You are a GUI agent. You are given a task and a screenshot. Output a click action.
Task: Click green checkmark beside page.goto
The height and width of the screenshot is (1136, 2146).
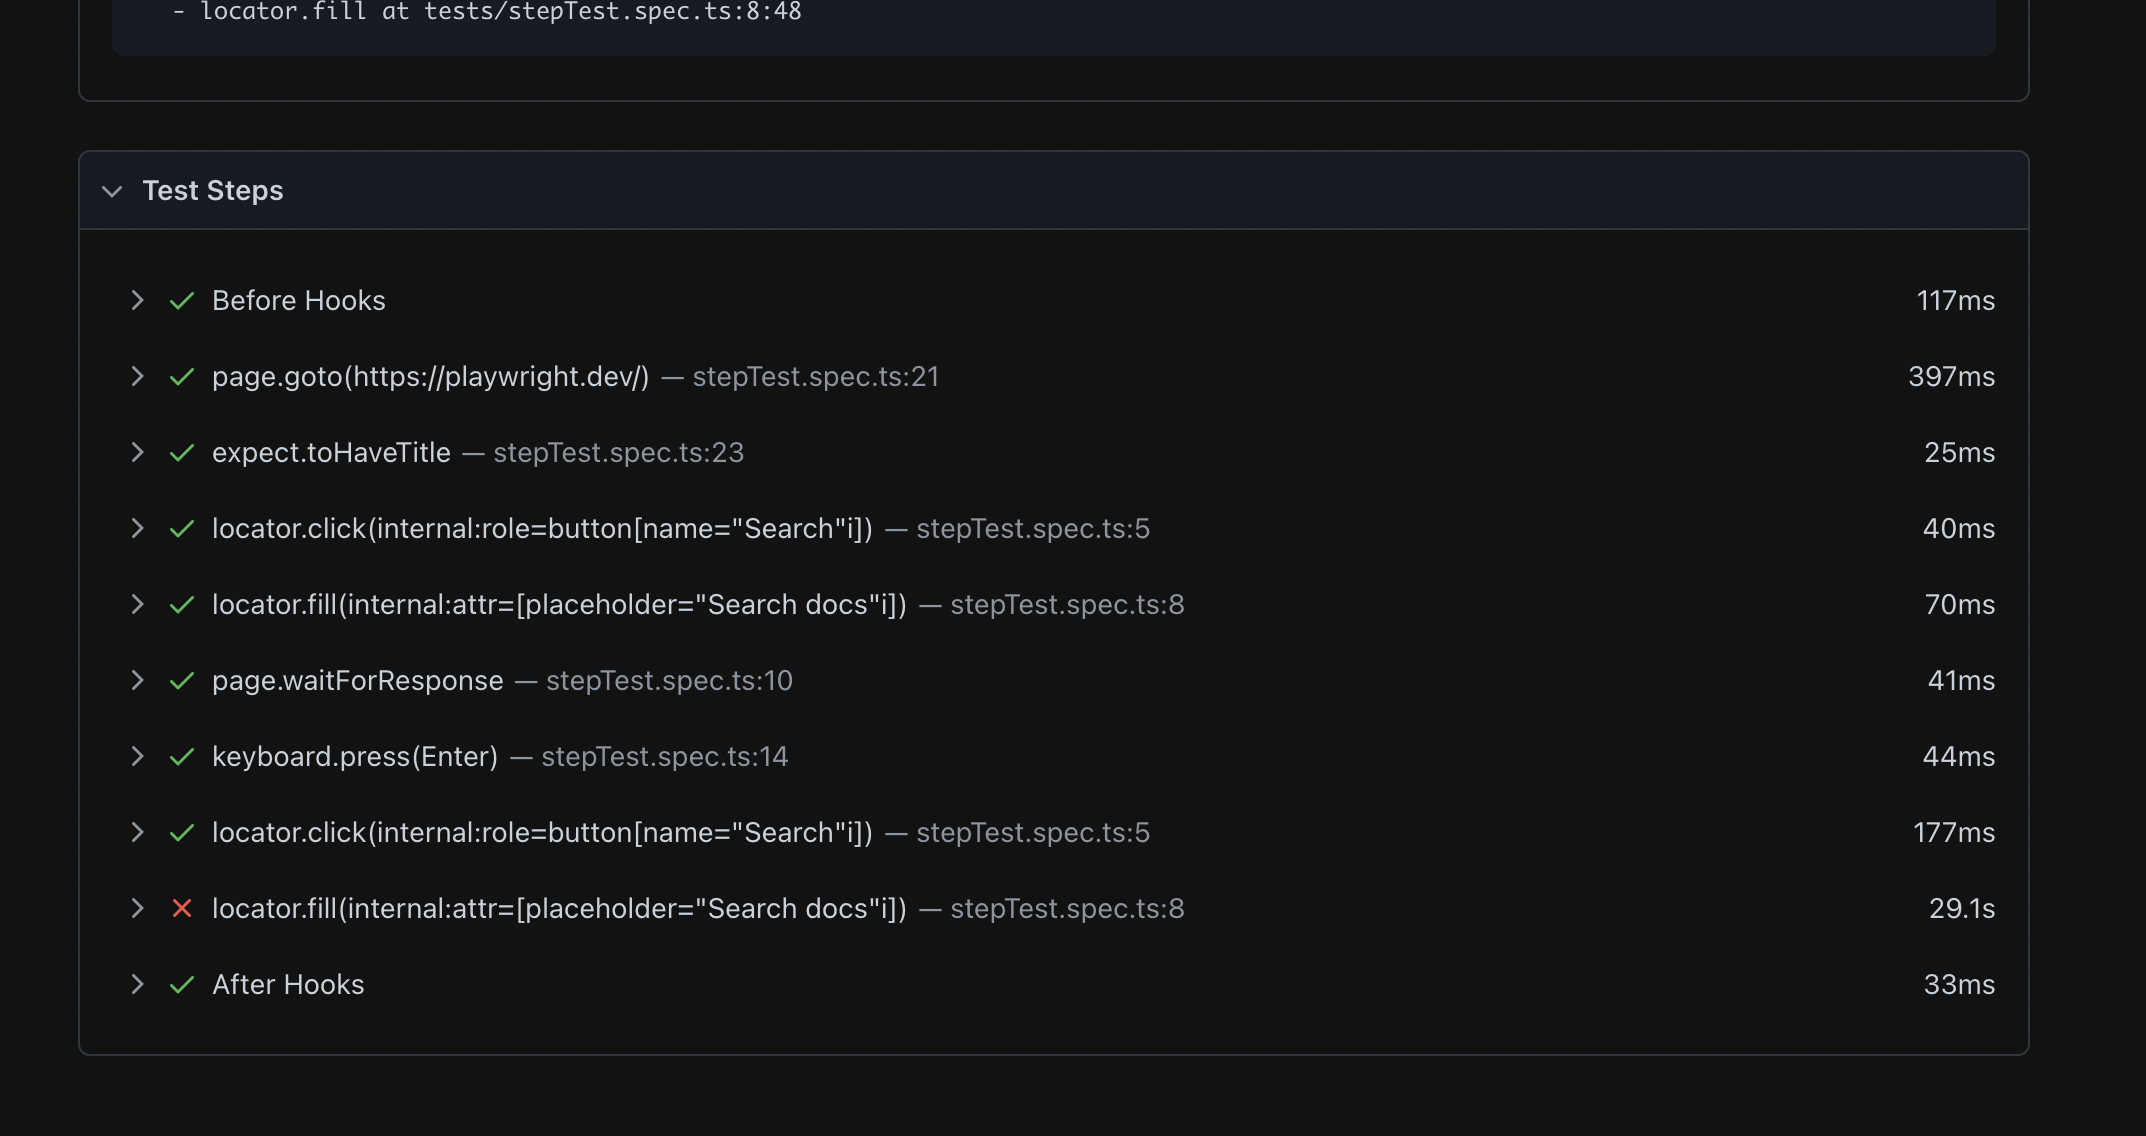point(182,376)
